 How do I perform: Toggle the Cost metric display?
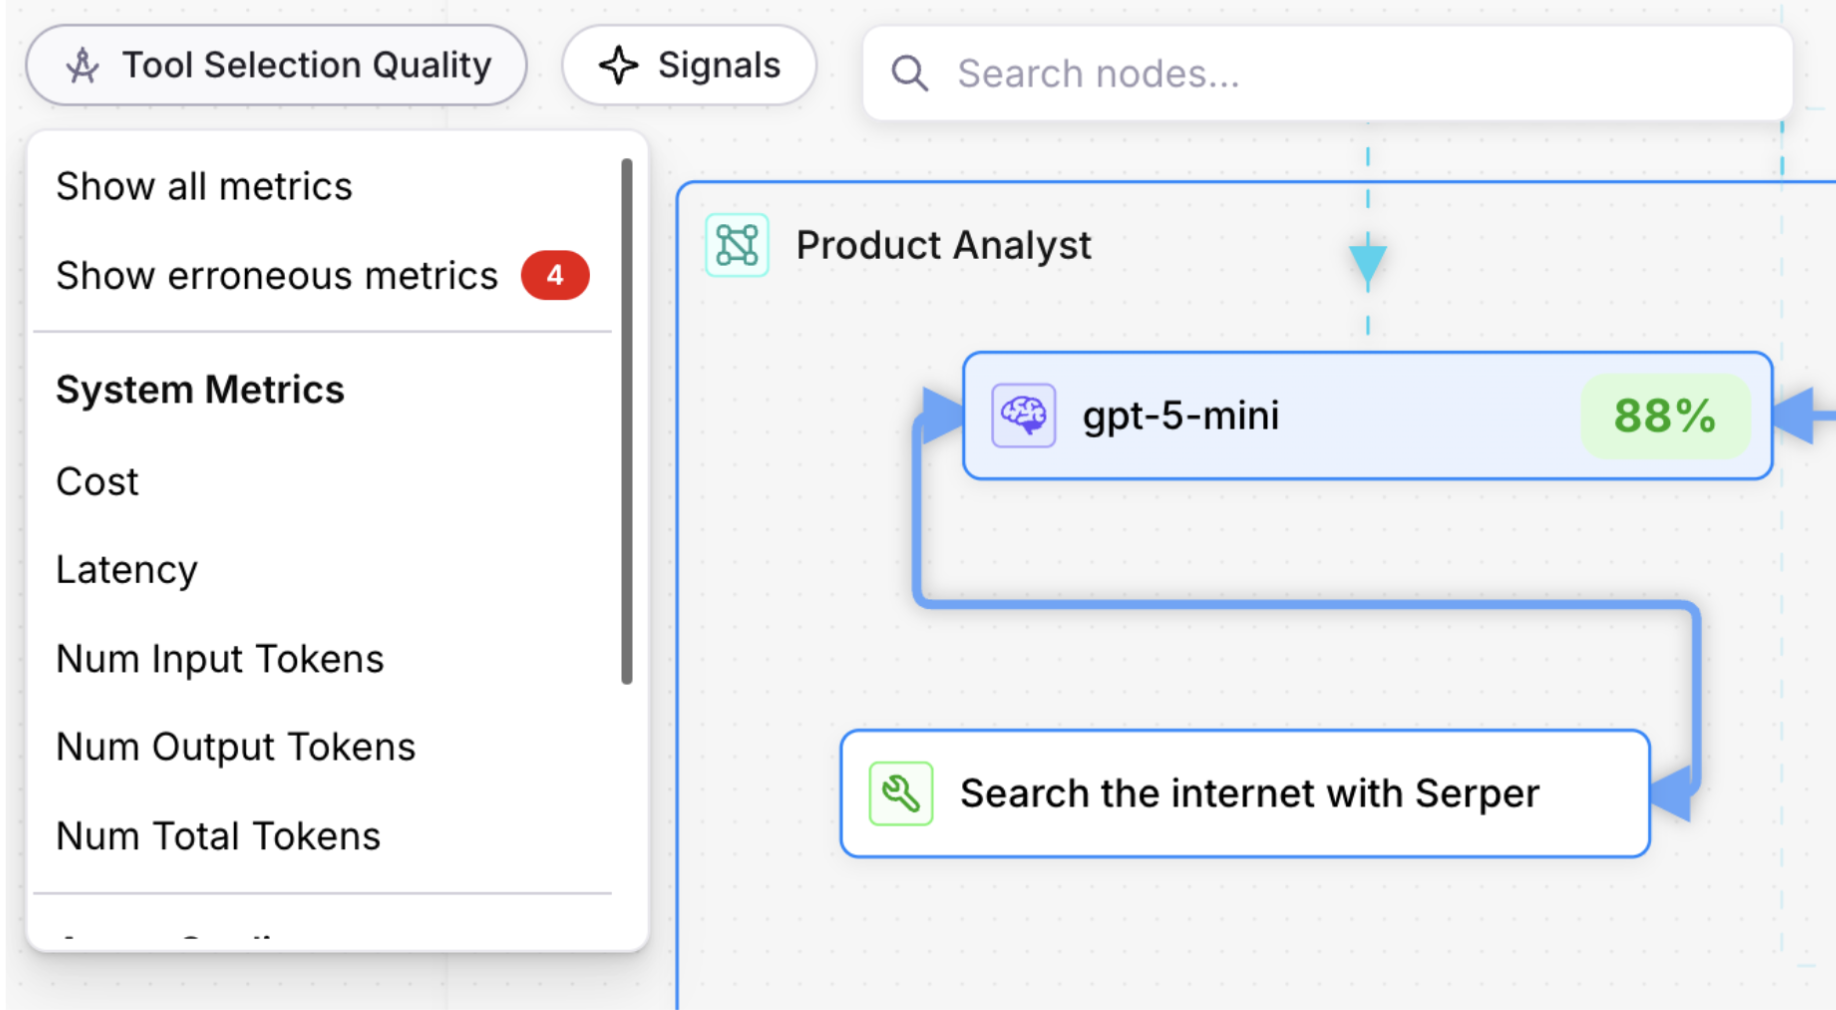(x=97, y=481)
